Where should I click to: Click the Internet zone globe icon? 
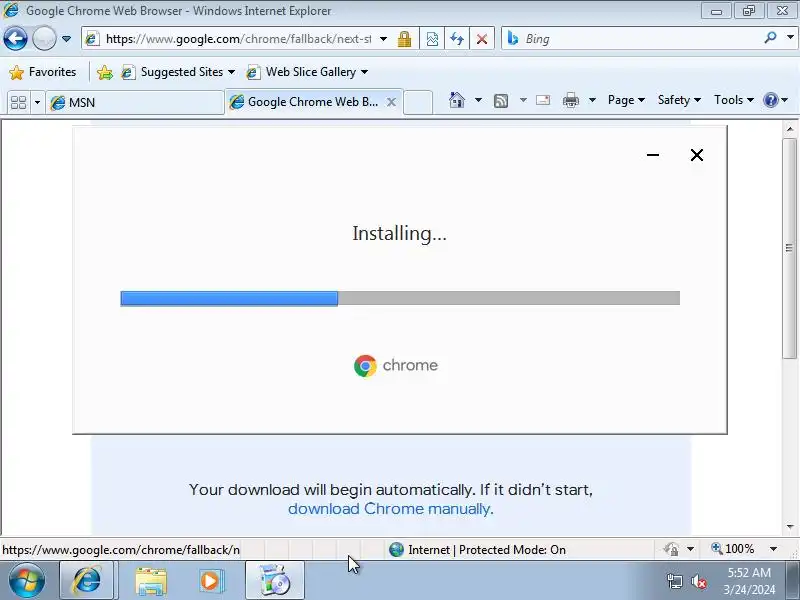pos(396,549)
